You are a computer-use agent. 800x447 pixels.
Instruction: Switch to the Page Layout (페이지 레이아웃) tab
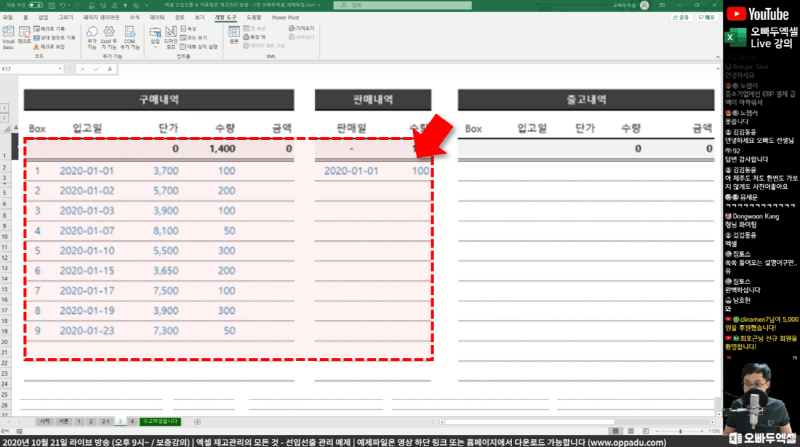click(x=101, y=17)
